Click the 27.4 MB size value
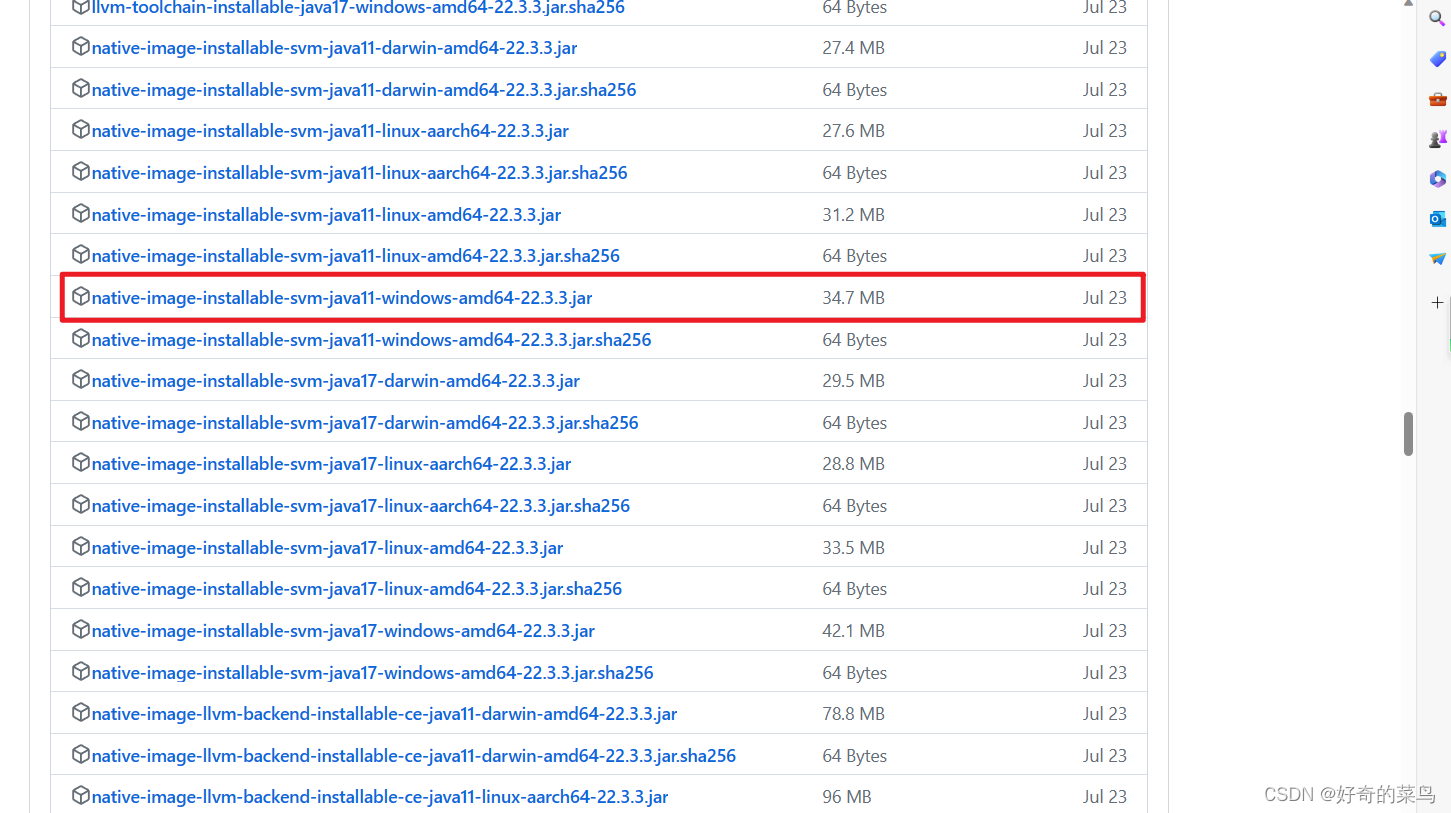Image resolution: width=1451 pixels, height=813 pixels. tap(853, 48)
